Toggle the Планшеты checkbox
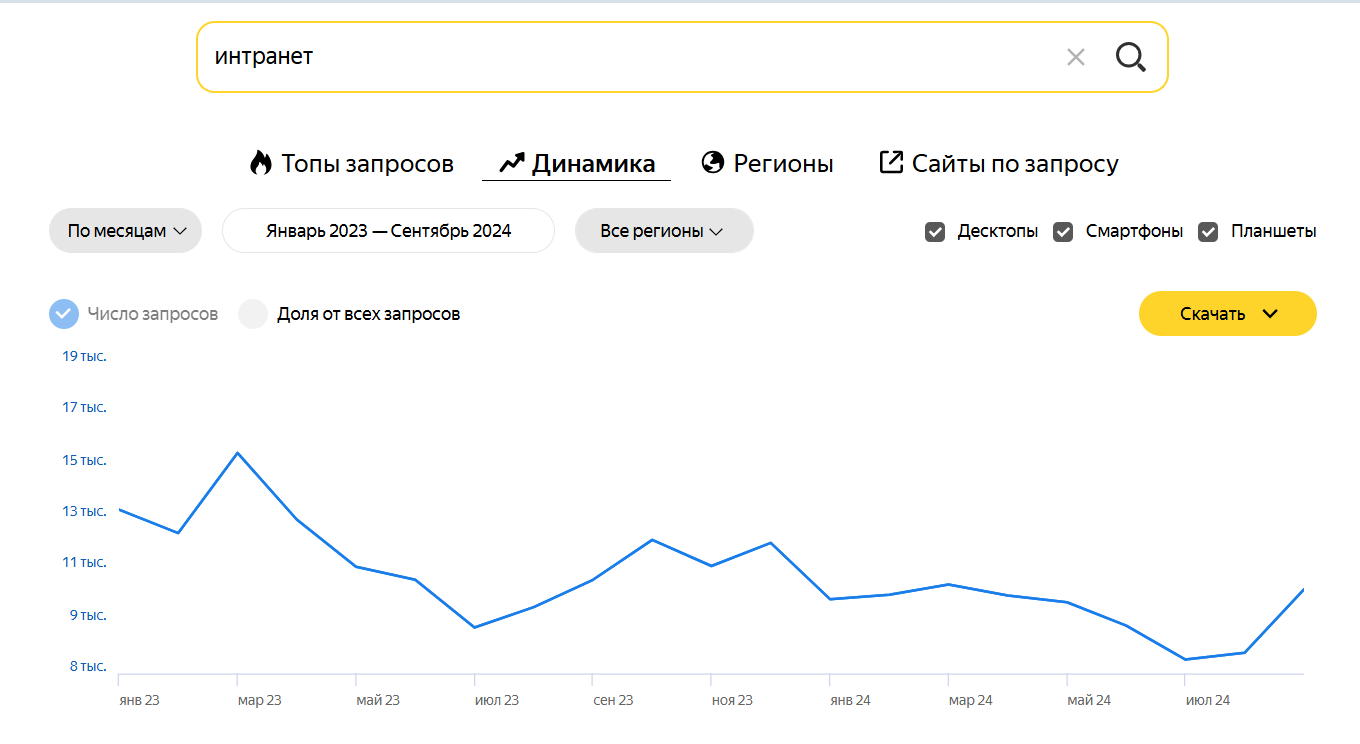Image resolution: width=1360 pixels, height=744 pixels. [x=1209, y=232]
